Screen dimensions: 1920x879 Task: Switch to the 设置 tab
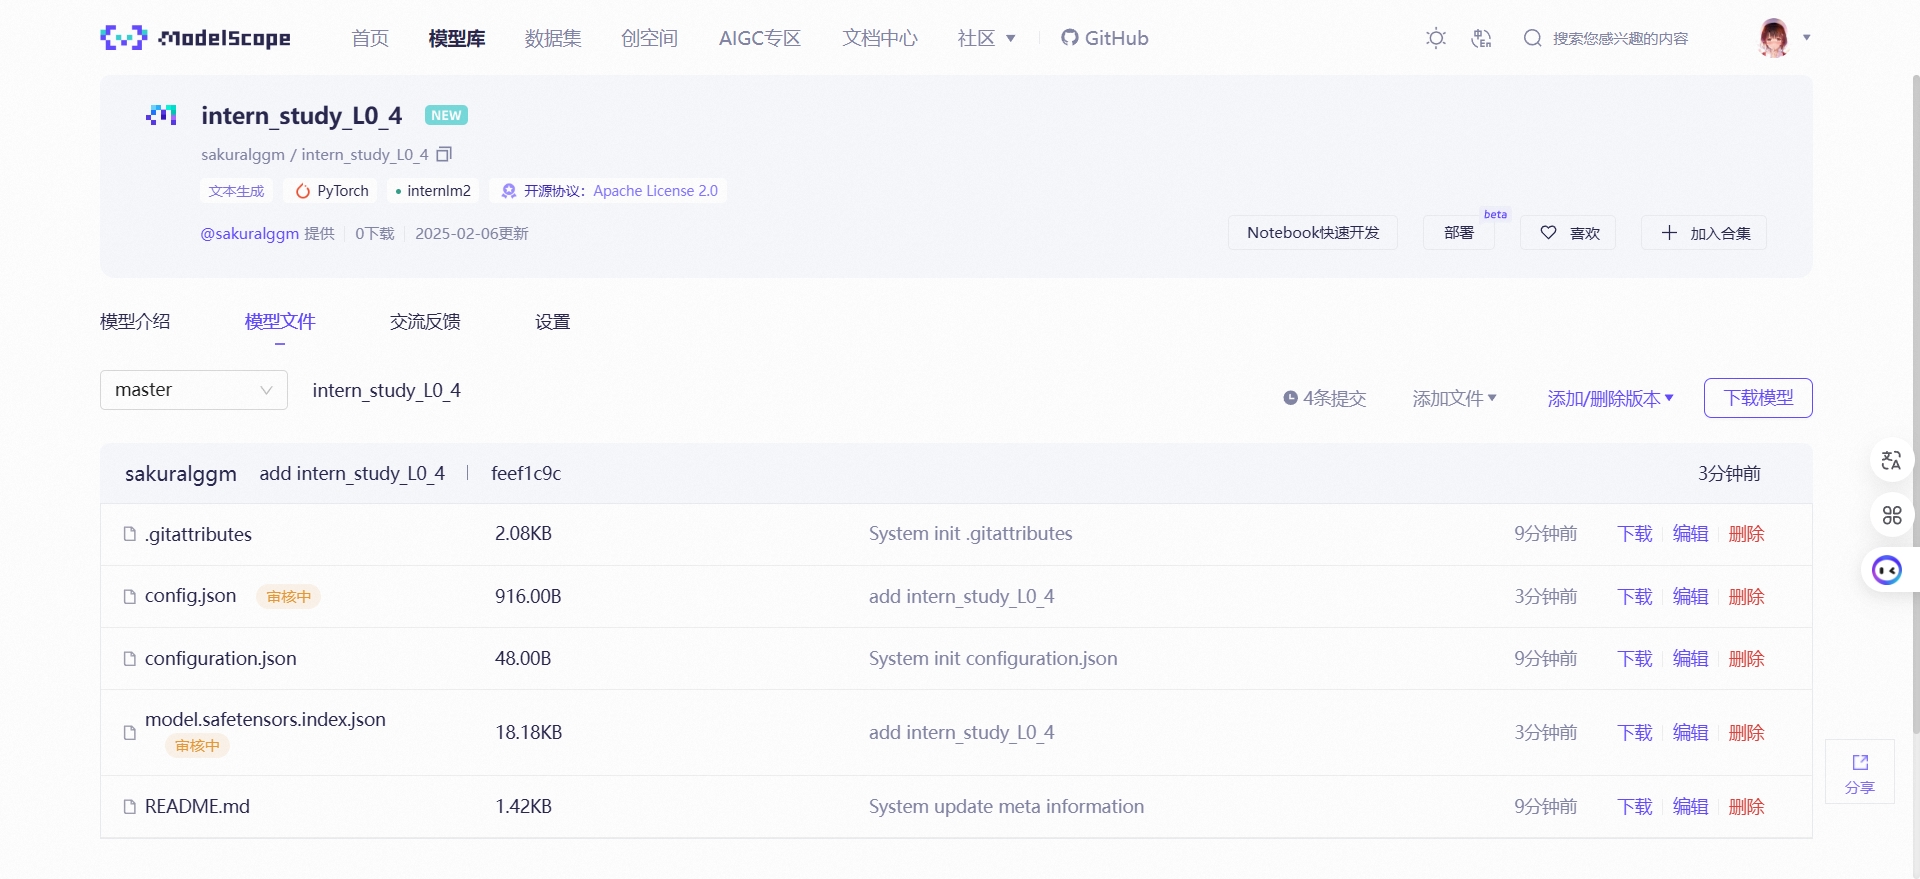tap(552, 321)
